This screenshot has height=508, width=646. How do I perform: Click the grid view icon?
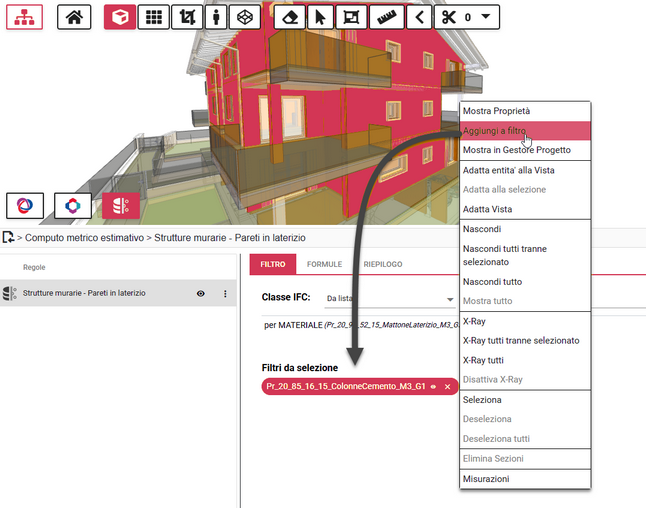pyautogui.click(x=152, y=17)
